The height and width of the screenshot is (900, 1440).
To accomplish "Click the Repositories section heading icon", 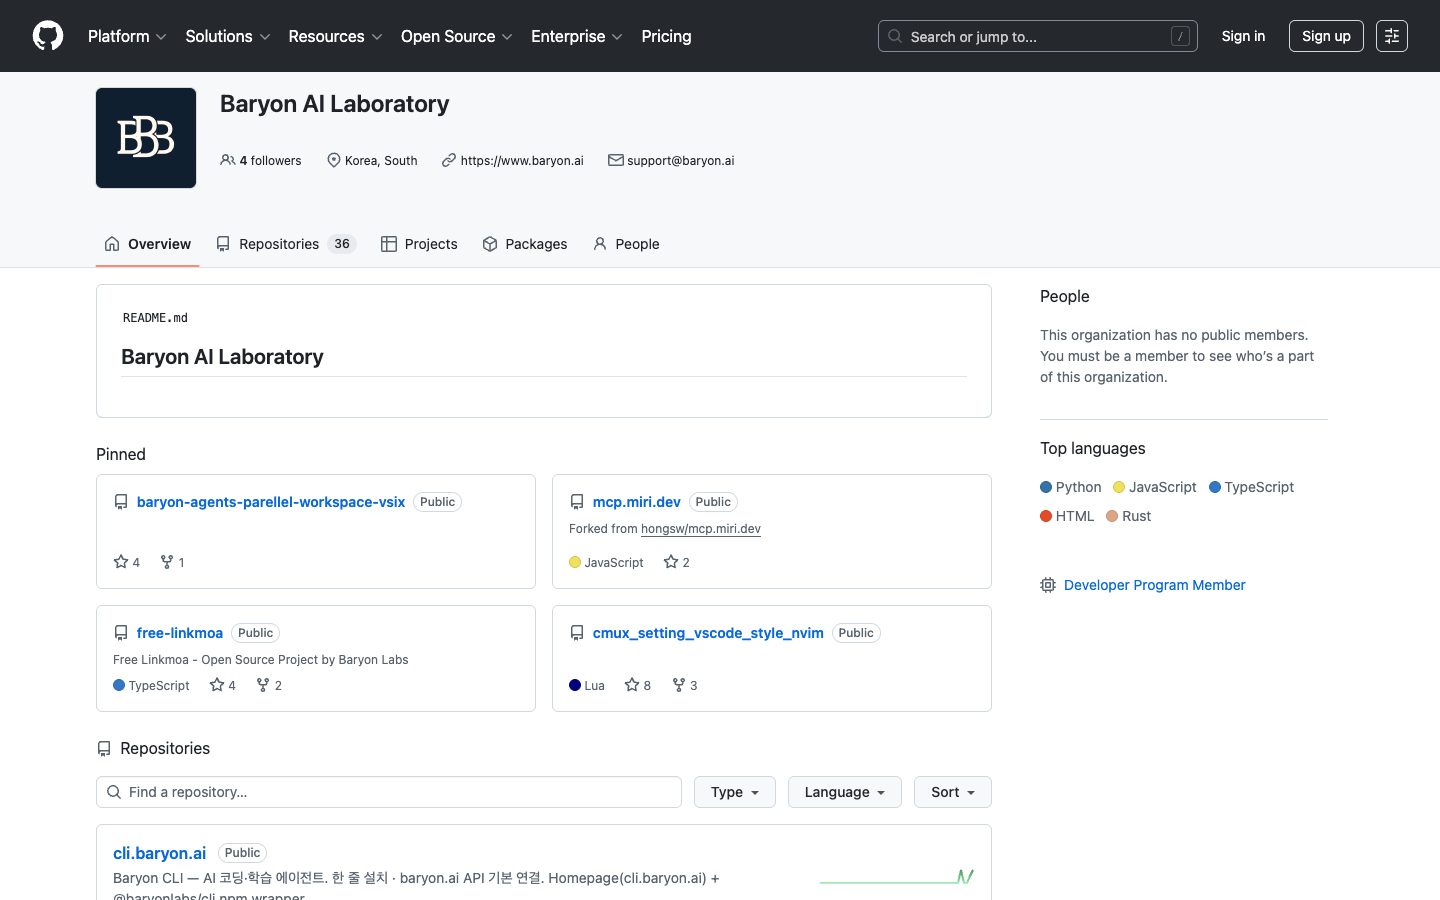I will tap(104, 749).
